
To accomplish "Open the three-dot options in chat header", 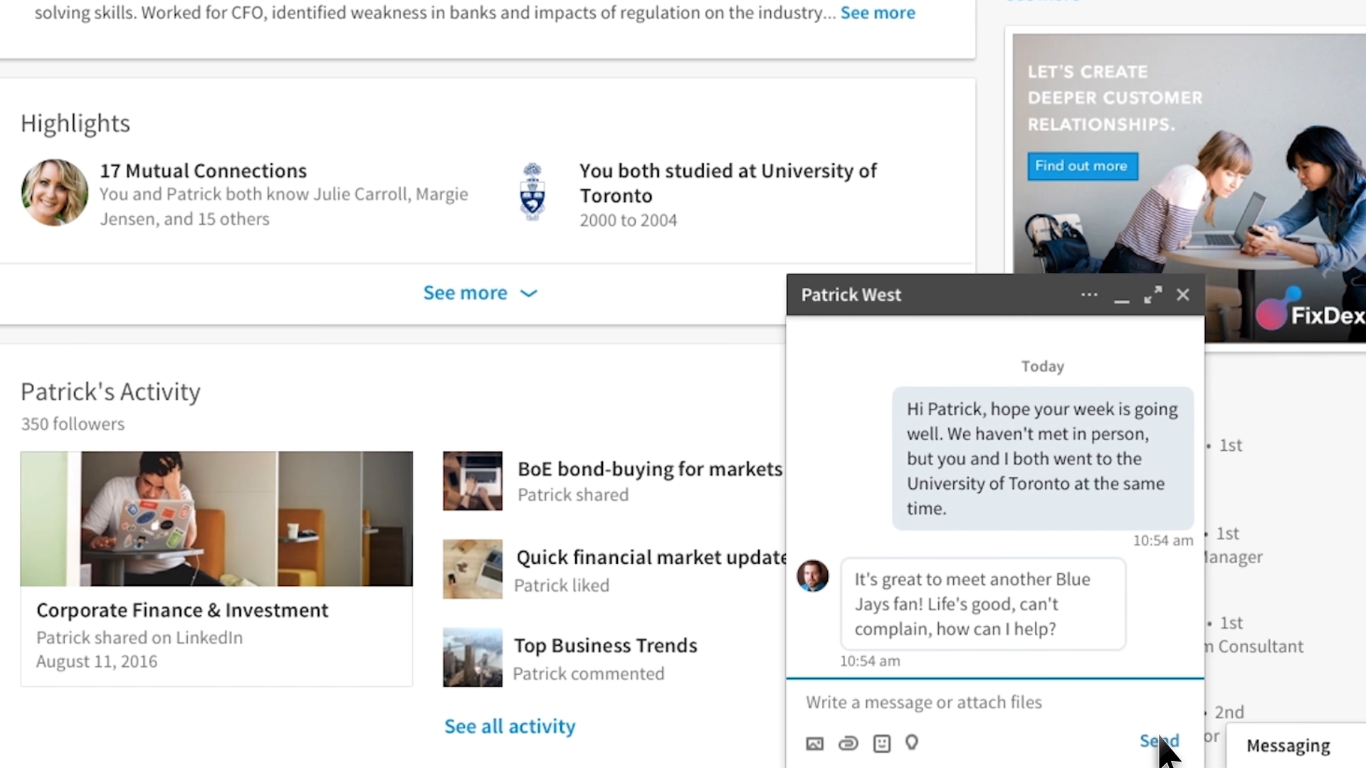I will [x=1089, y=295].
